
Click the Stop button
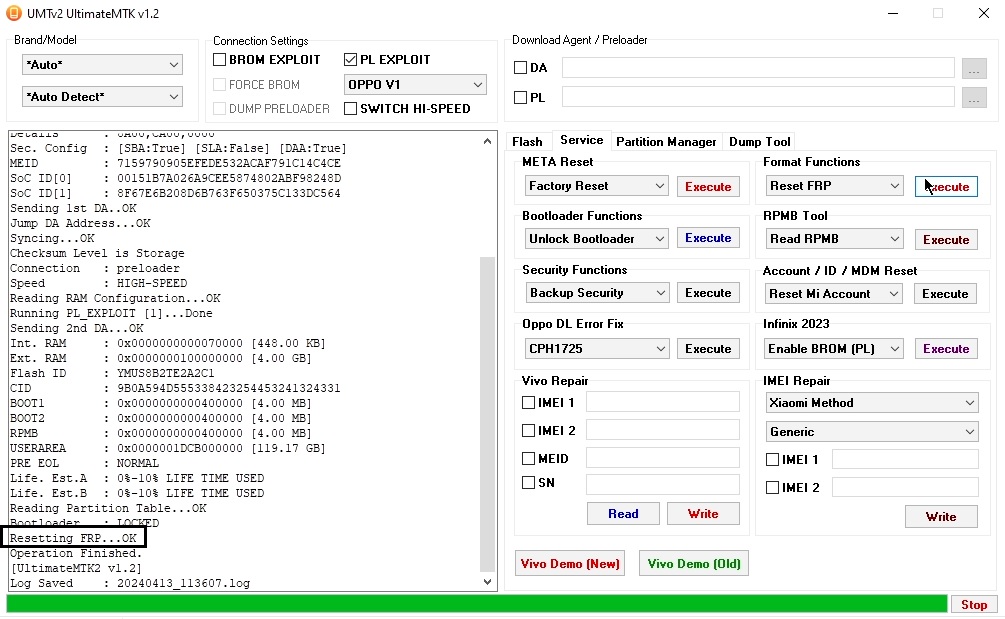pos(974,604)
